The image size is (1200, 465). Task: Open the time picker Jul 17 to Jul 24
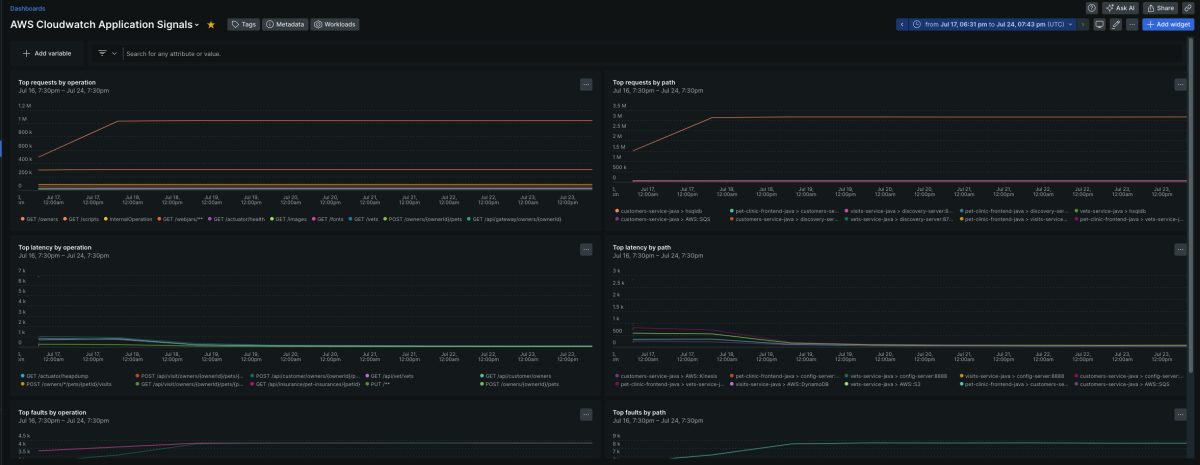pos(992,24)
